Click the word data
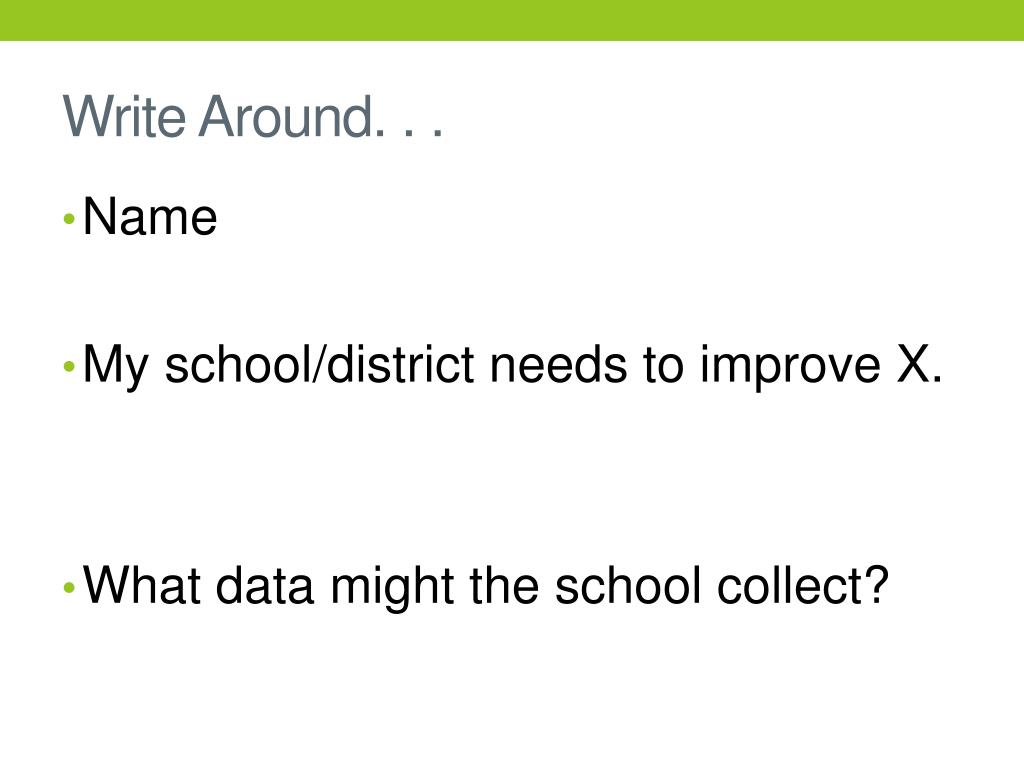 click(x=264, y=584)
